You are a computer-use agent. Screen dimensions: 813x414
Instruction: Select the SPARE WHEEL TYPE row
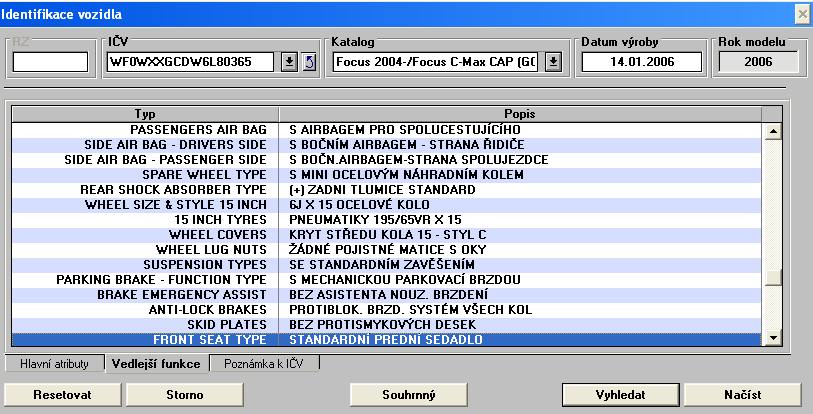click(145, 174)
